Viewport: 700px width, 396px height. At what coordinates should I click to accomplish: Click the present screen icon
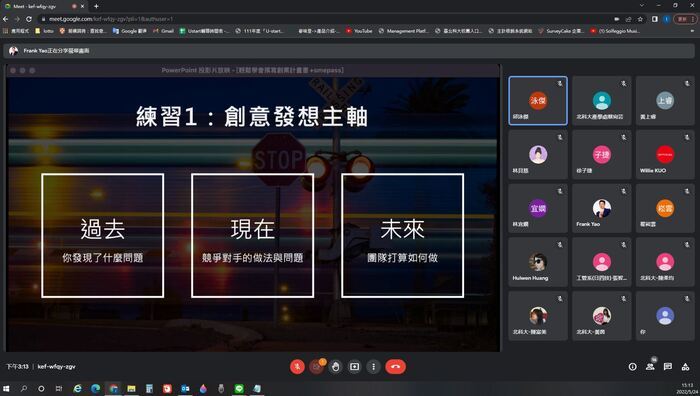pyautogui.click(x=354, y=367)
